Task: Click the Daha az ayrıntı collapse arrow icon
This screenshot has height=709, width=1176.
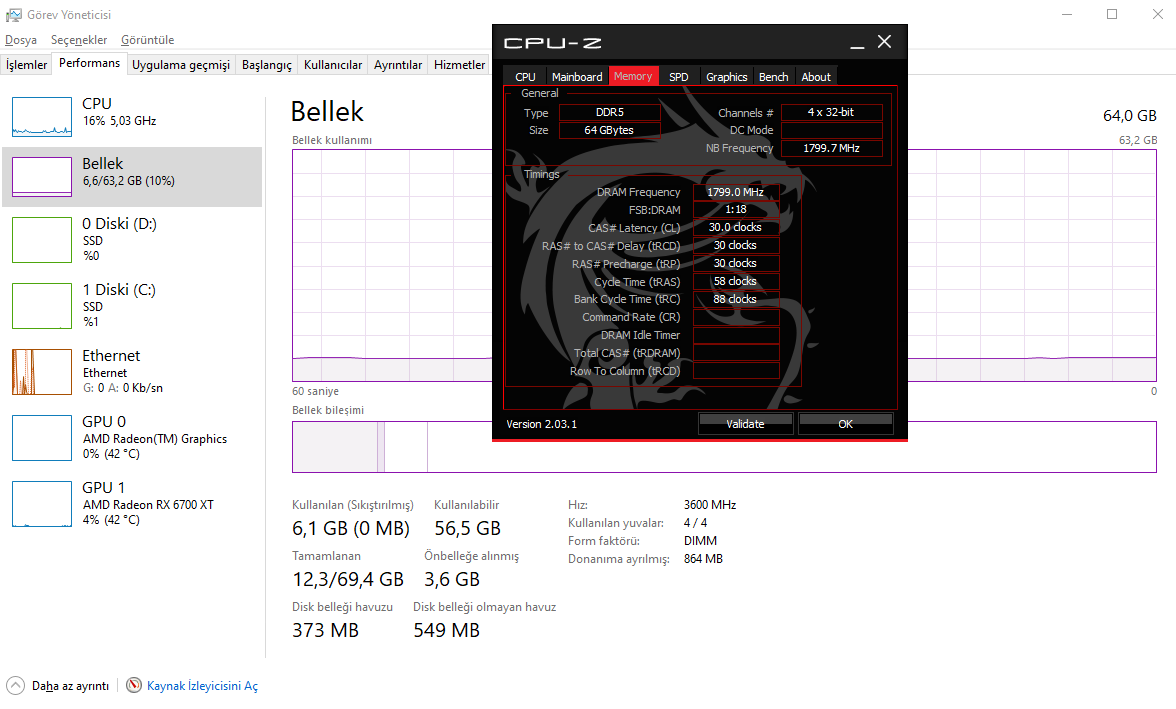Action: point(15,686)
